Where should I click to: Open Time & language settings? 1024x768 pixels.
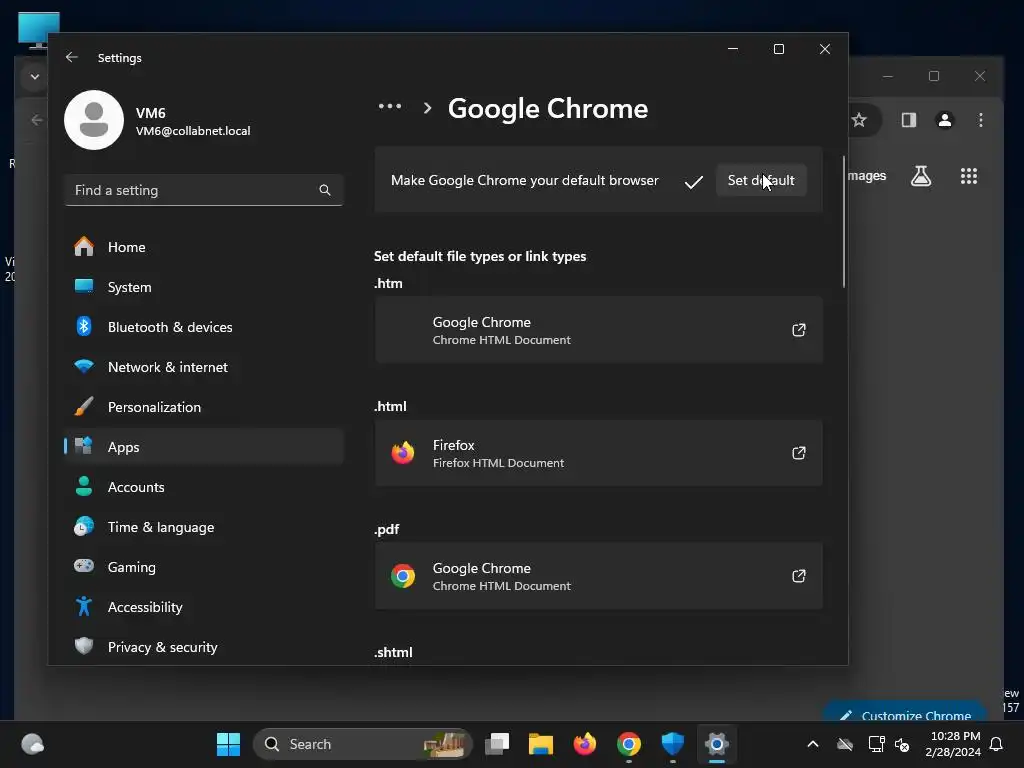pos(204,527)
